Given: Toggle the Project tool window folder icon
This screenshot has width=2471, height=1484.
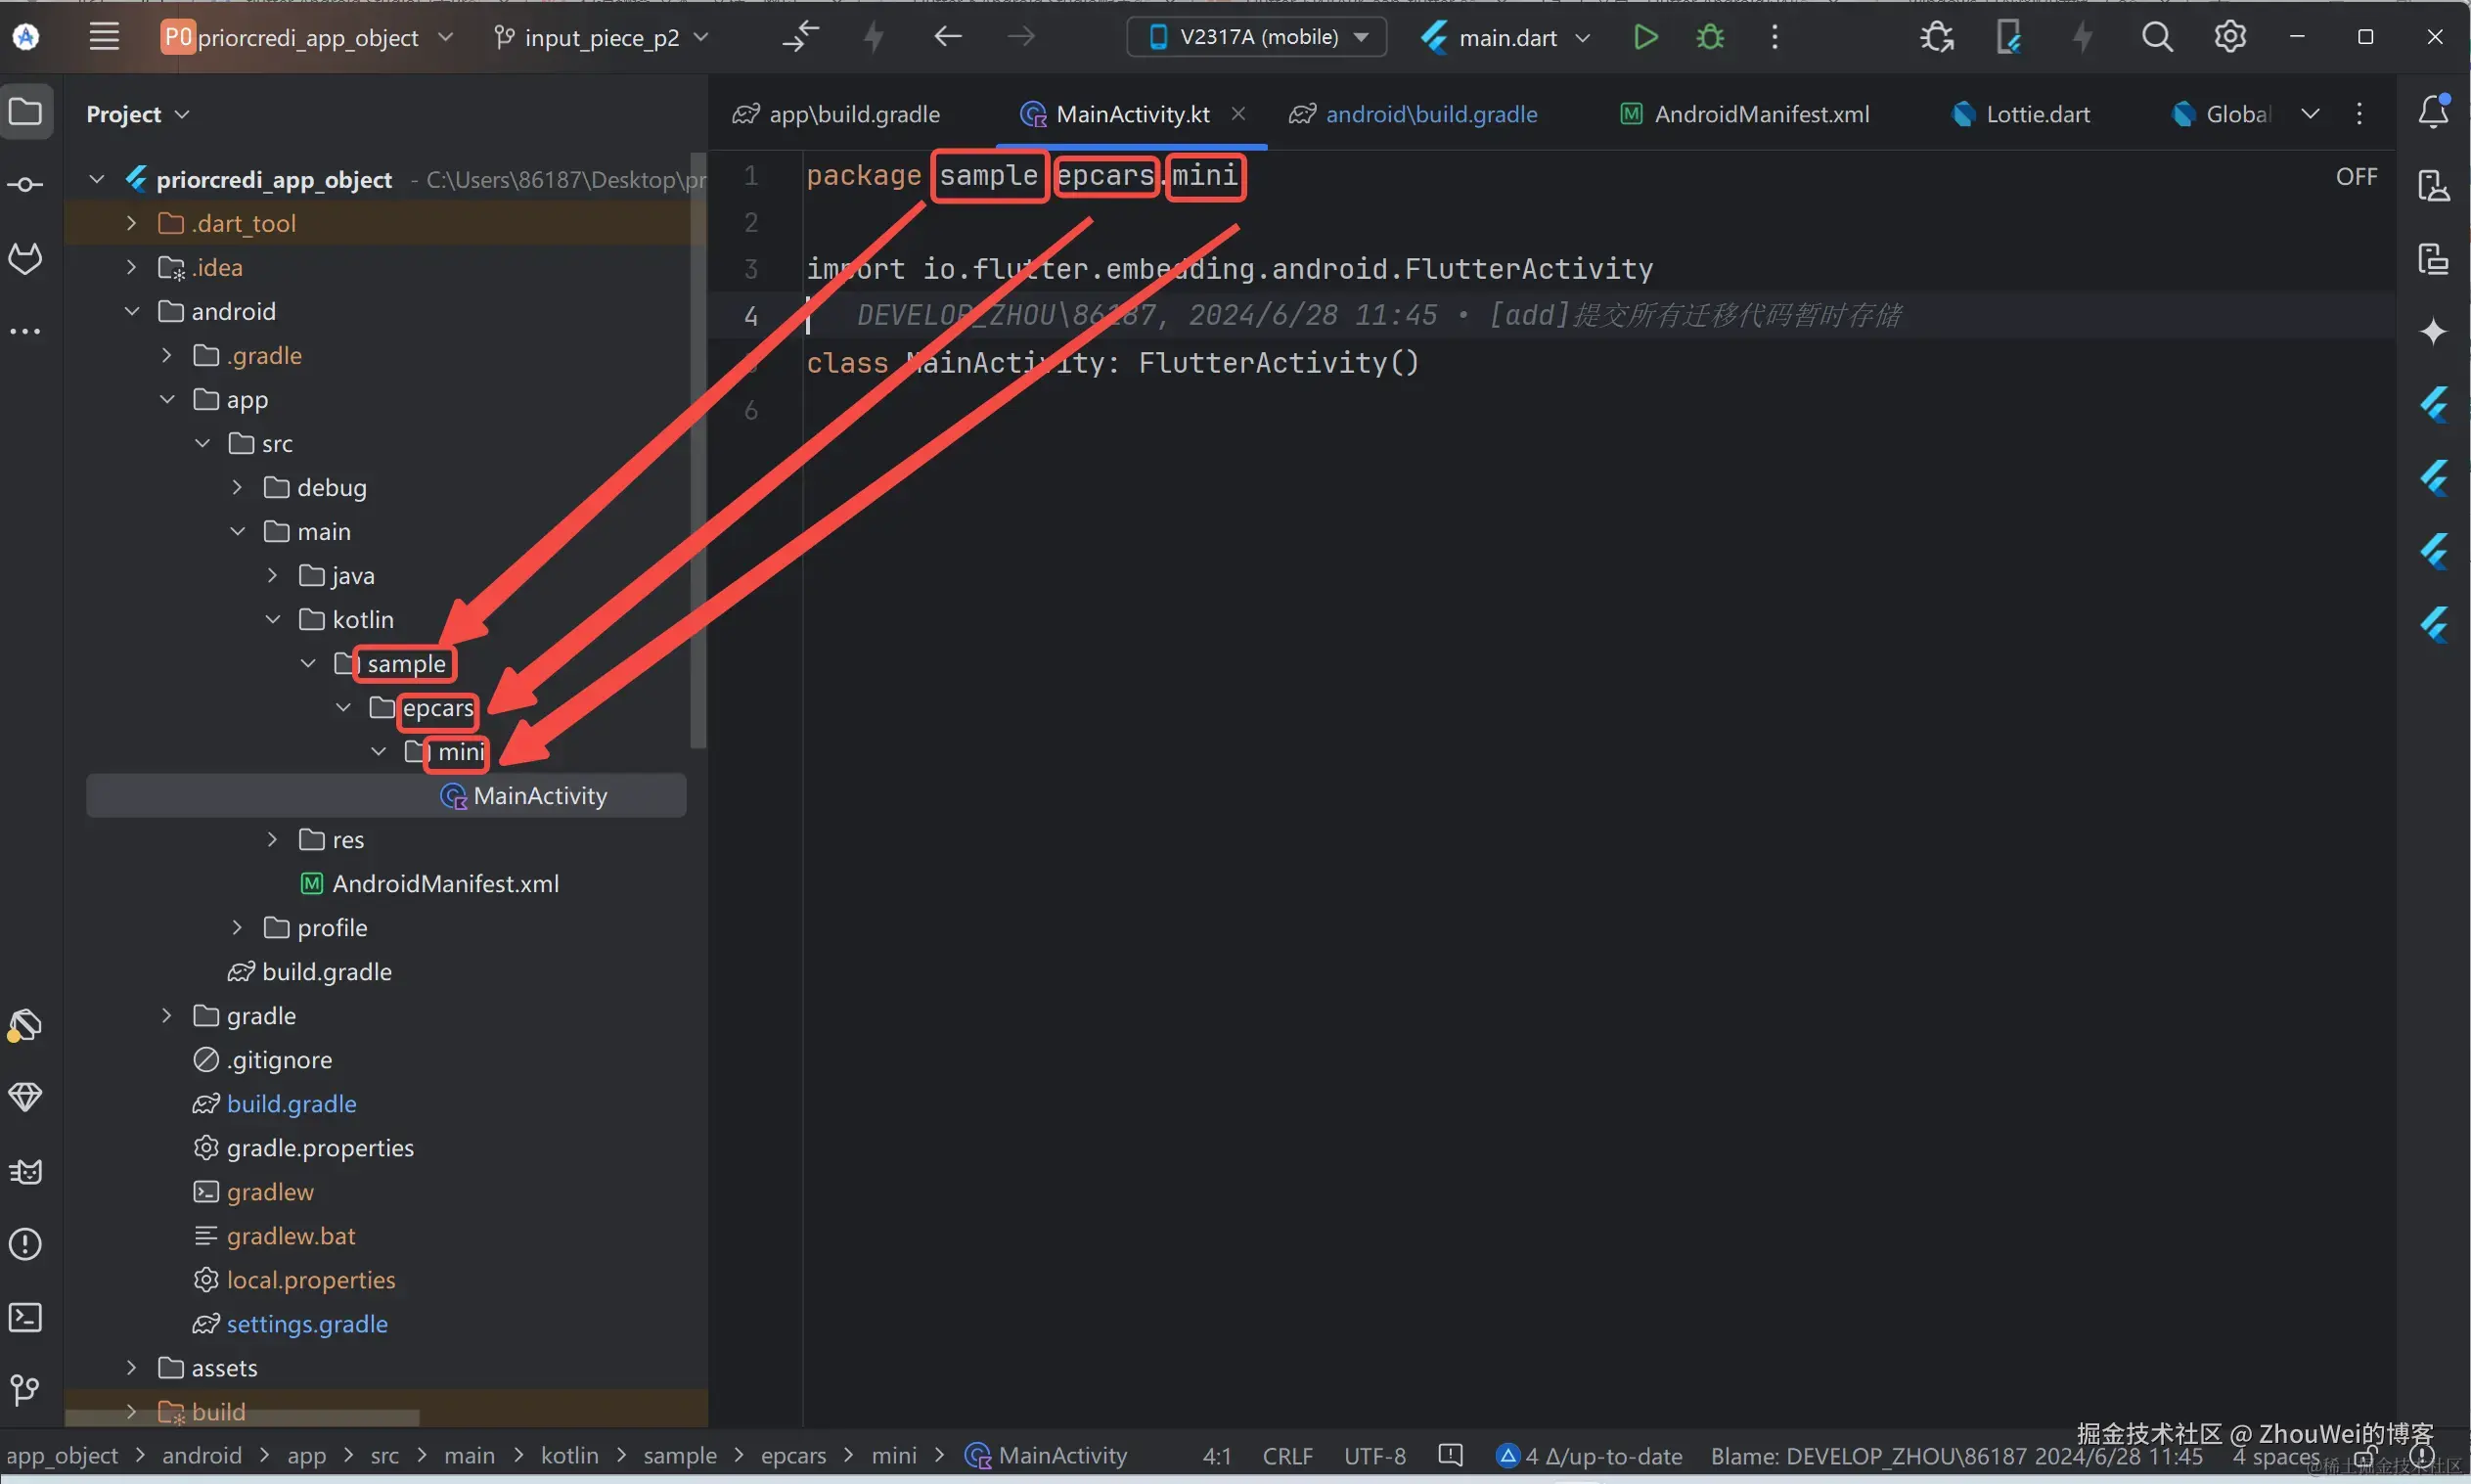Looking at the screenshot, I should tap(25, 112).
